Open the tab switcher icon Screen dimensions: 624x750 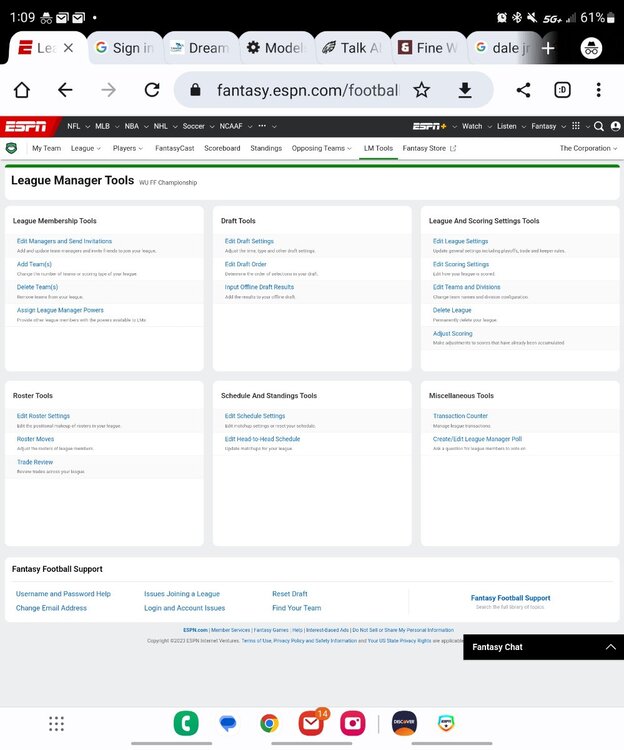pos(562,90)
